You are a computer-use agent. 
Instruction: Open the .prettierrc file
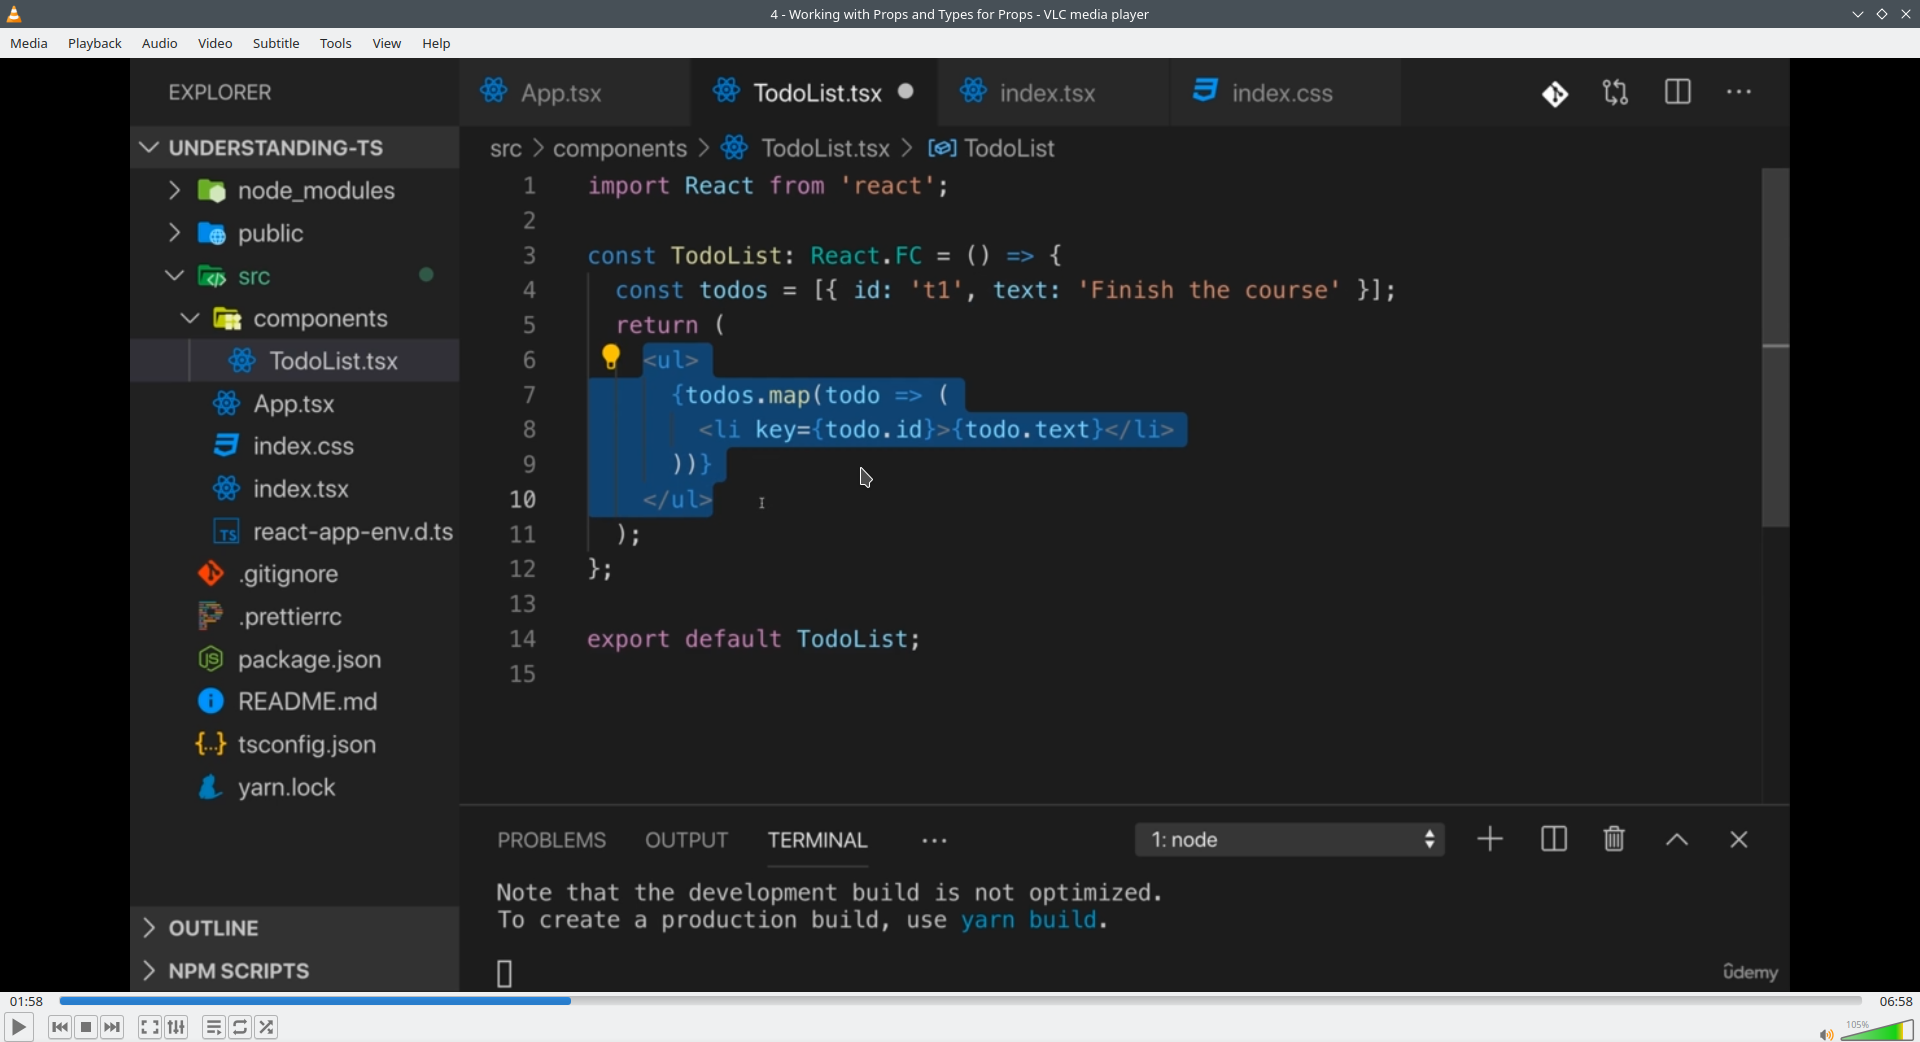[x=295, y=617]
